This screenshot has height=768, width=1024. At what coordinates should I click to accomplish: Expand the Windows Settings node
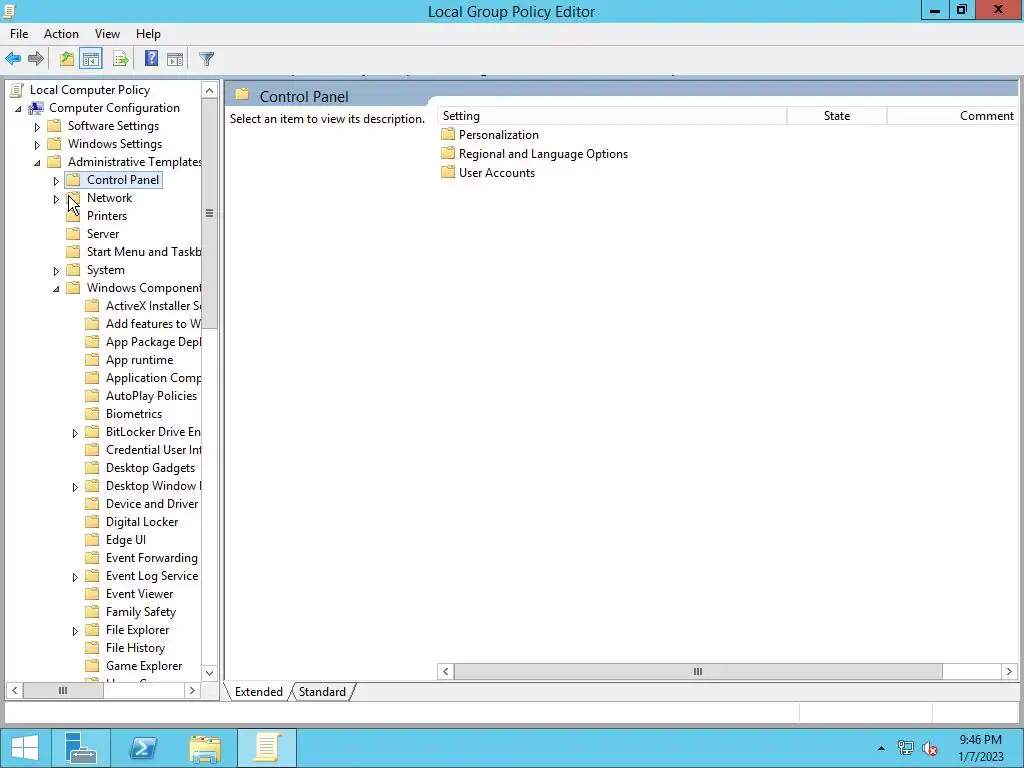pyautogui.click(x=37, y=144)
